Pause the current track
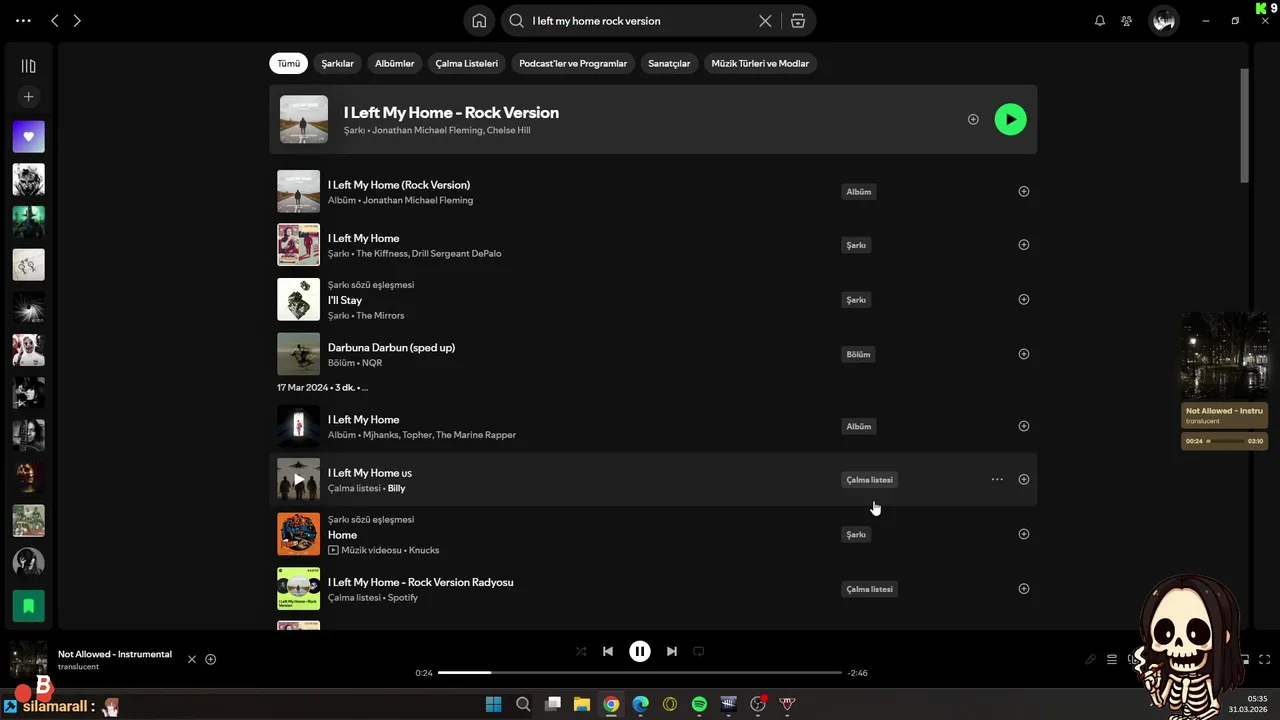The width and height of the screenshot is (1280, 720). coord(640,651)
